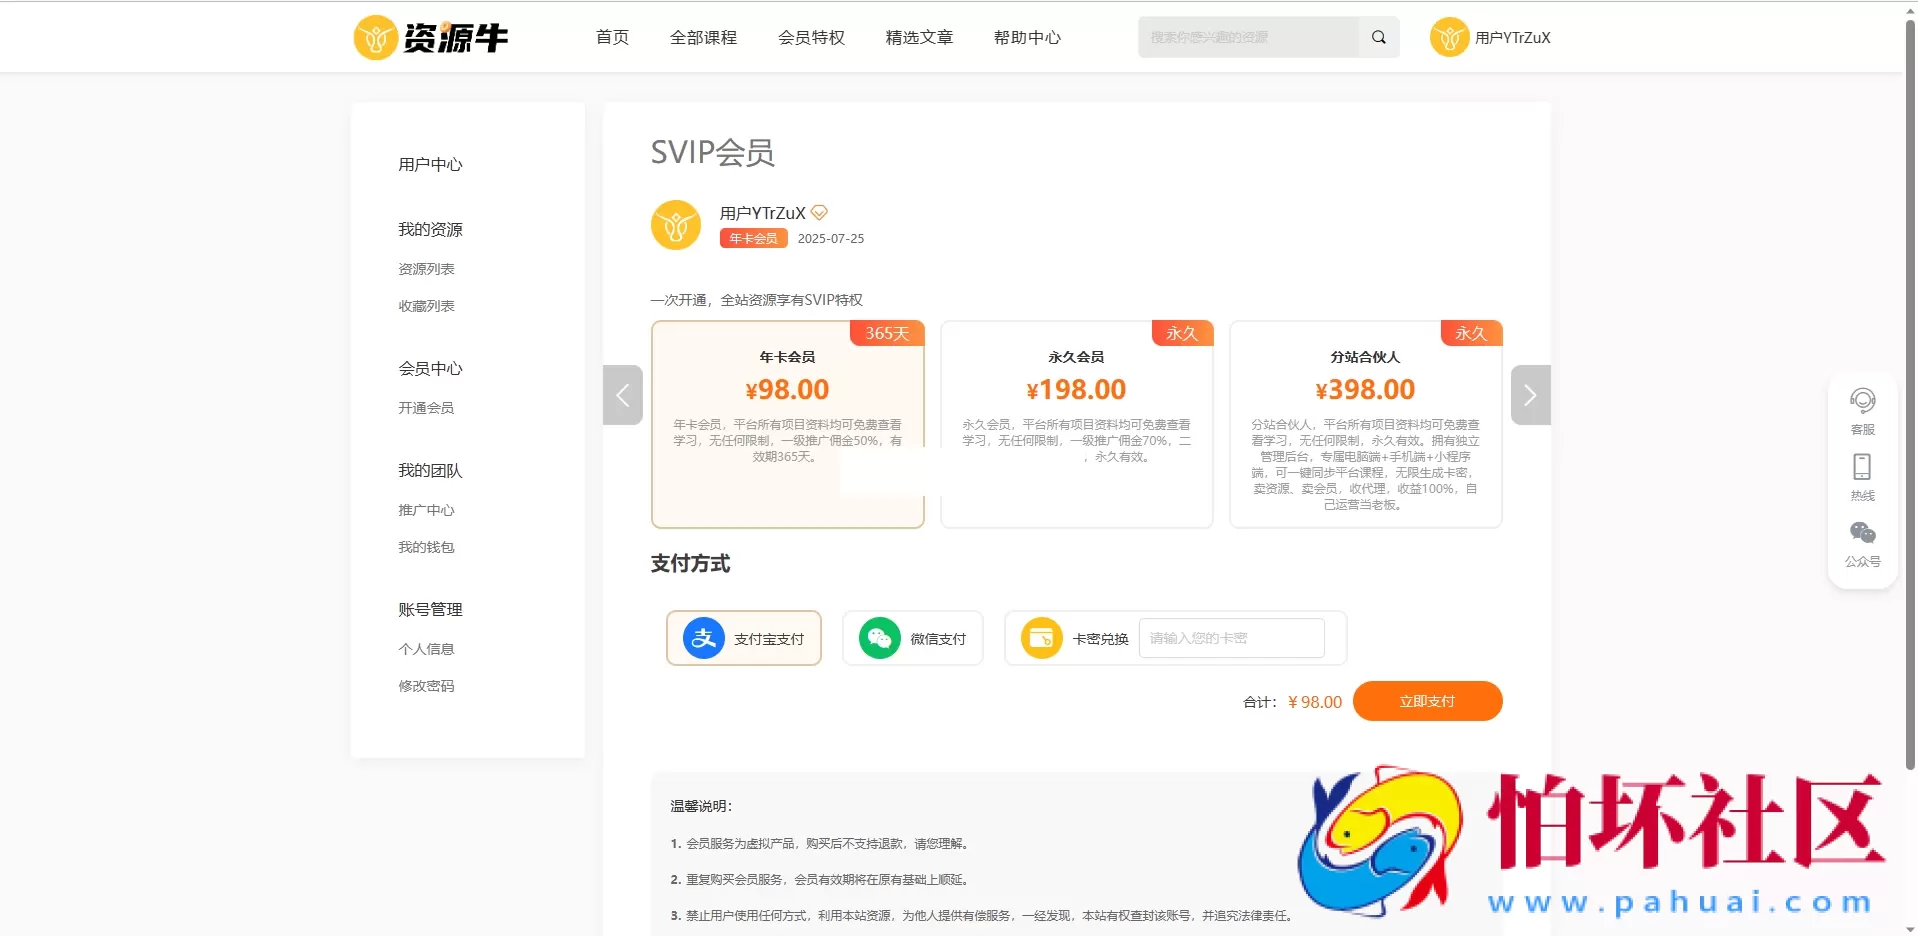Click the 热线 hotline phone icon

pos(1861,466)
